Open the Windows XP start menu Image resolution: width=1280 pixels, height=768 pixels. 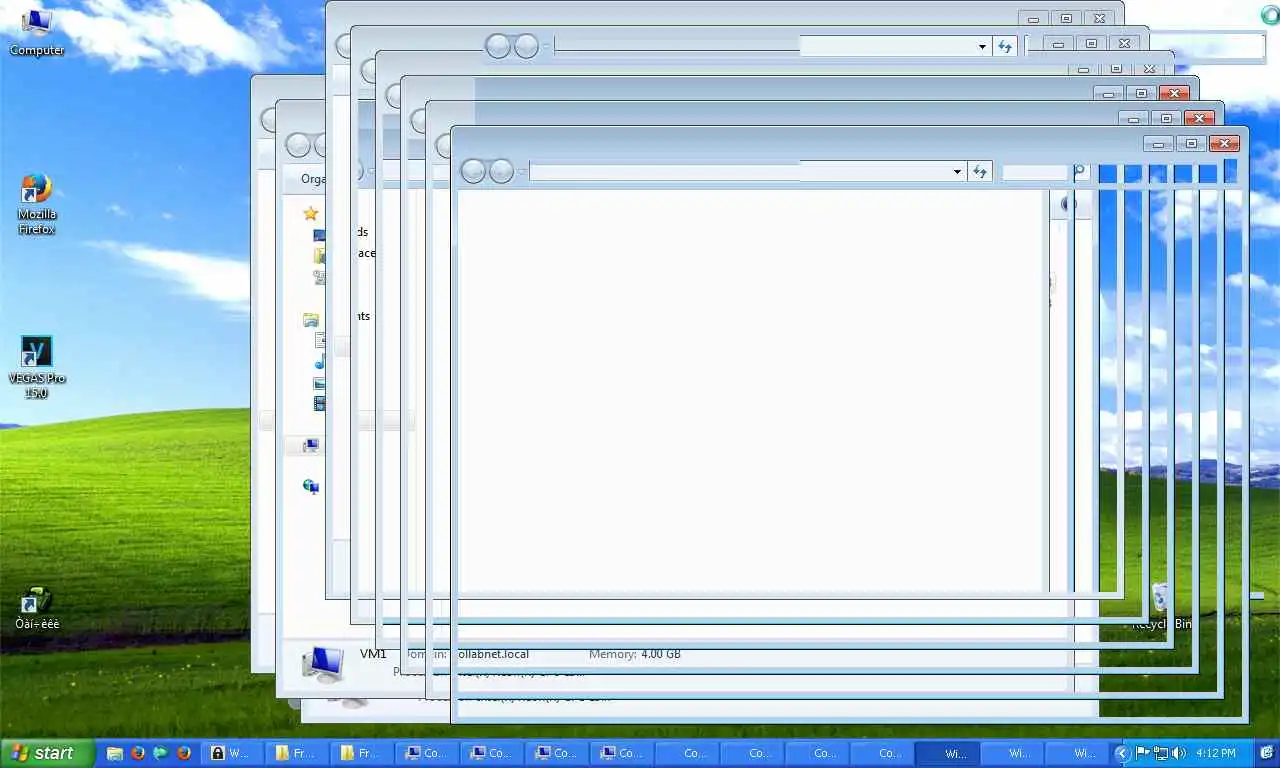[47, 753]
